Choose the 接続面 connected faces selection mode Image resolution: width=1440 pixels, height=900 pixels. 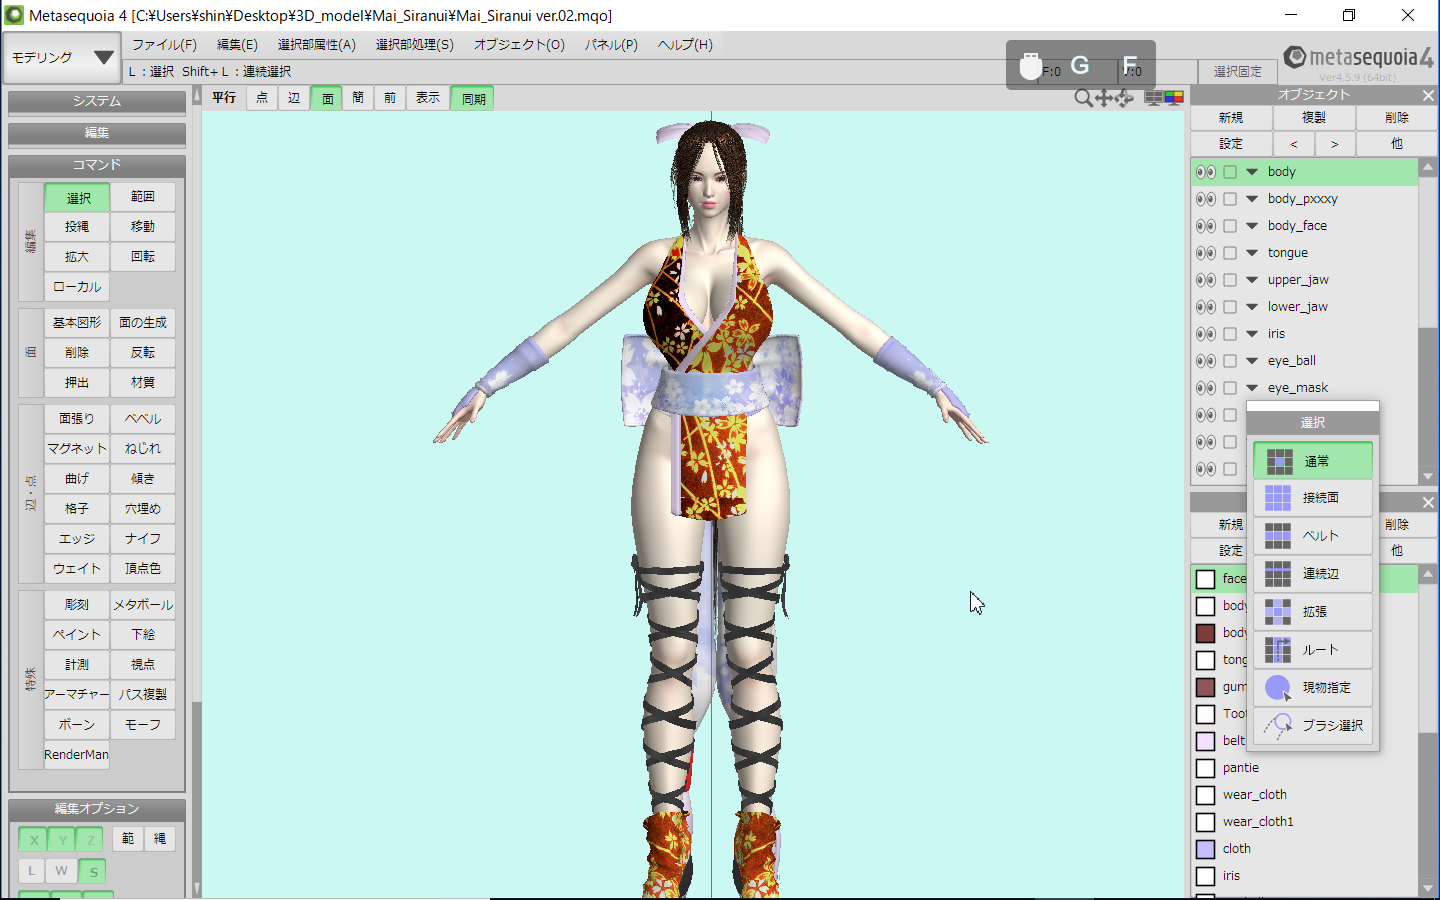(1312, 498)
